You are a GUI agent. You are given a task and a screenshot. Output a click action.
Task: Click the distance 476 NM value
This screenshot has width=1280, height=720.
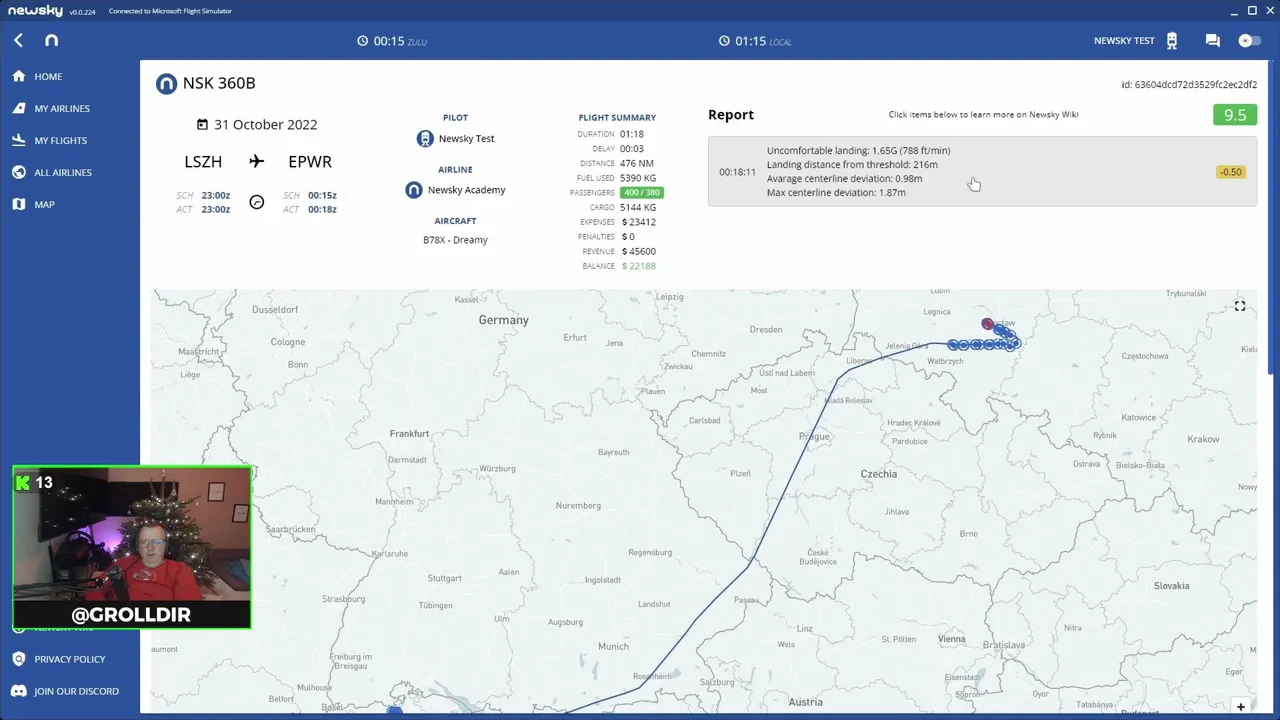(637, 163)
